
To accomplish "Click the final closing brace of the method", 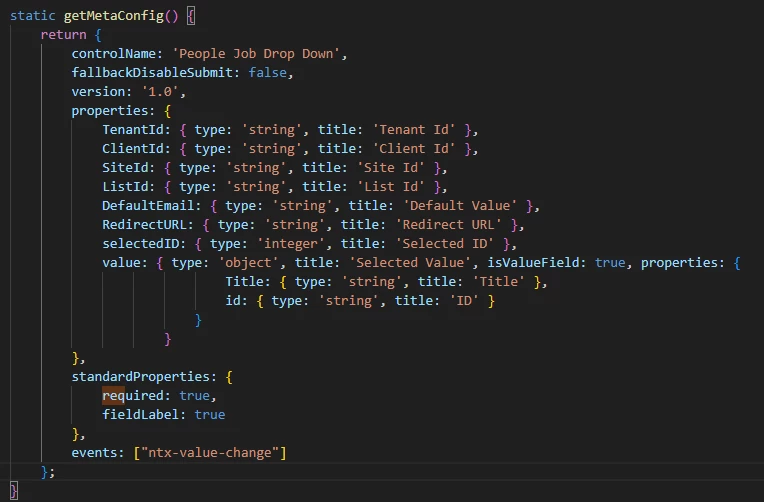I will tap(14, 491).
